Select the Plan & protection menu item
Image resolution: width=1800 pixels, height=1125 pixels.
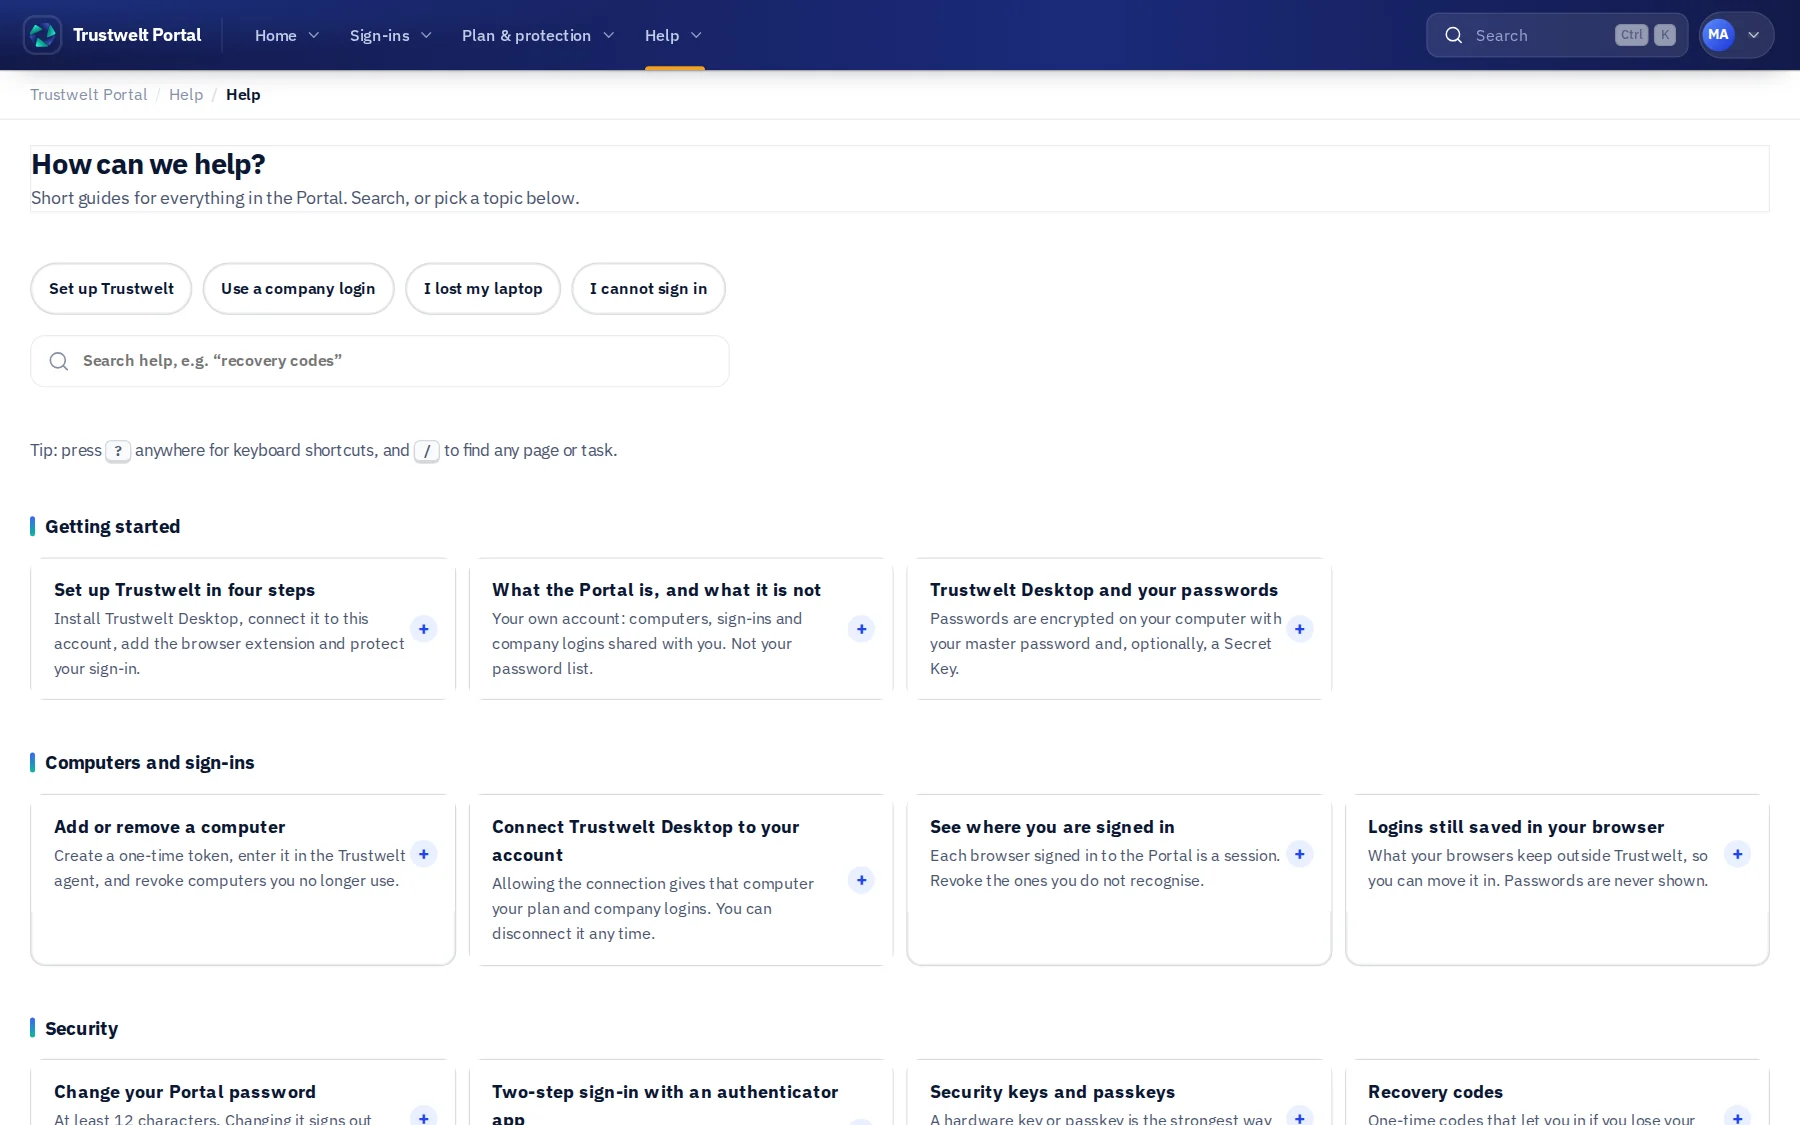point(526,36)
